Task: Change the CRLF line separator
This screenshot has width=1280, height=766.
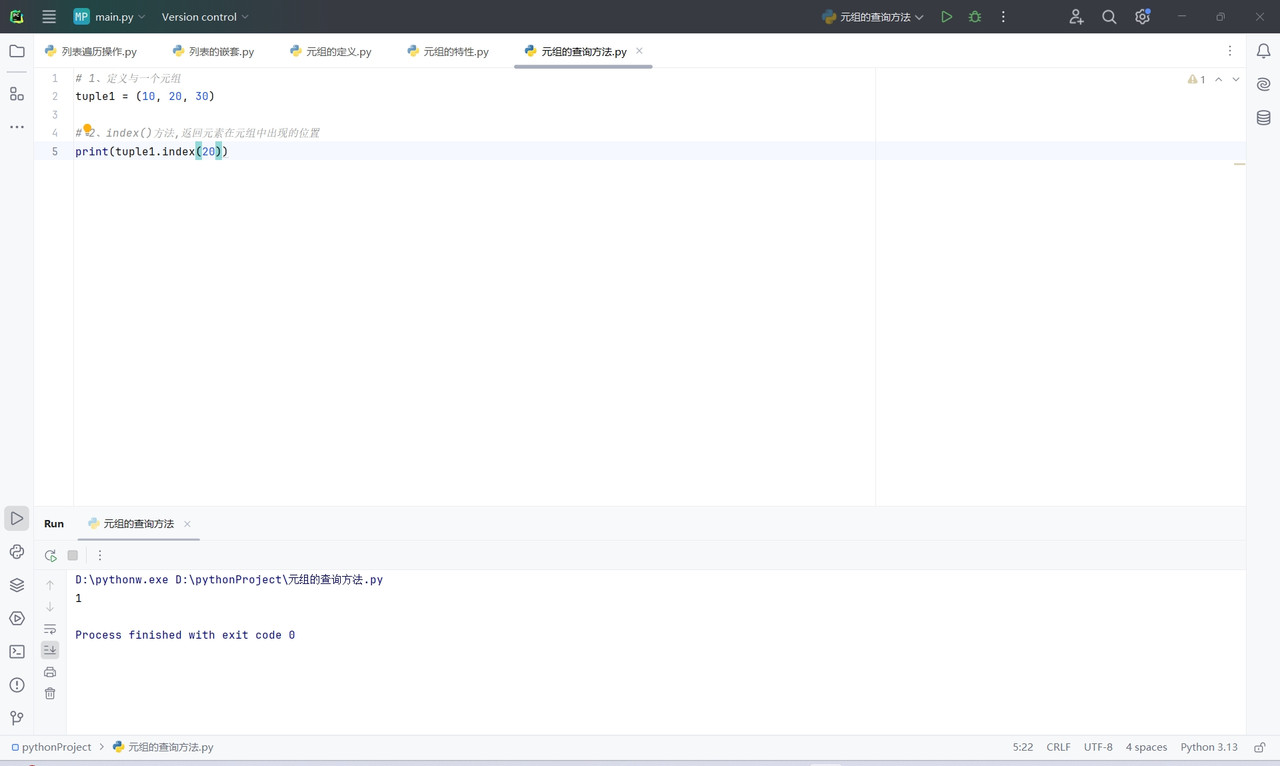Action: pyautogui.click(x=1058, y=747)
